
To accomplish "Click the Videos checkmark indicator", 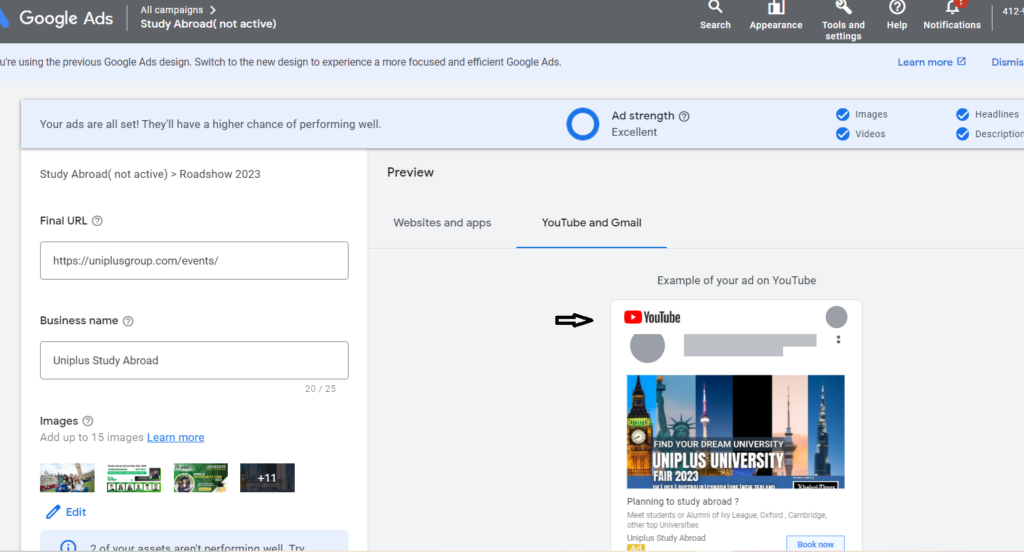I will click(843, 134).
